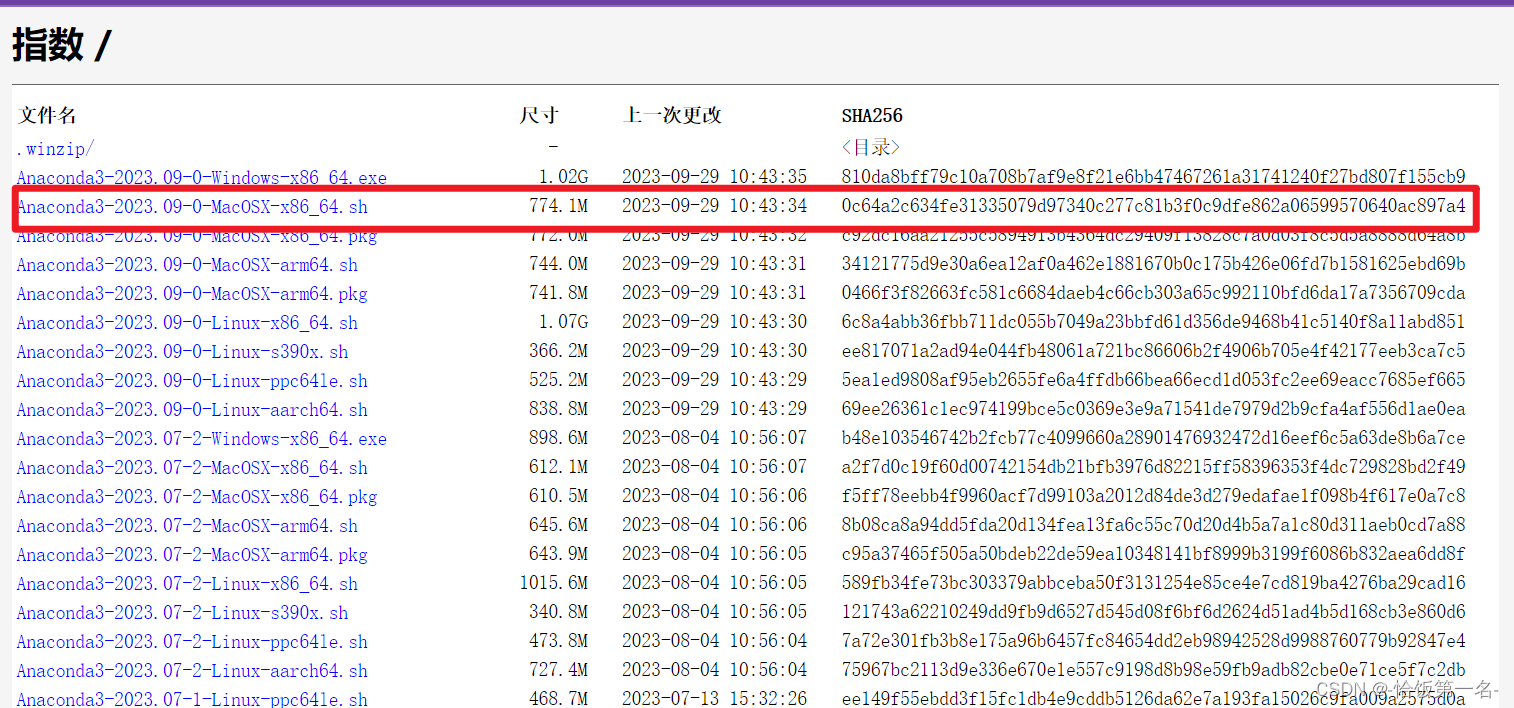Click the SHA256 hash starting 0466f3f82663
The width and height of the screenshot is (1514, 708).
point(1153,293)
